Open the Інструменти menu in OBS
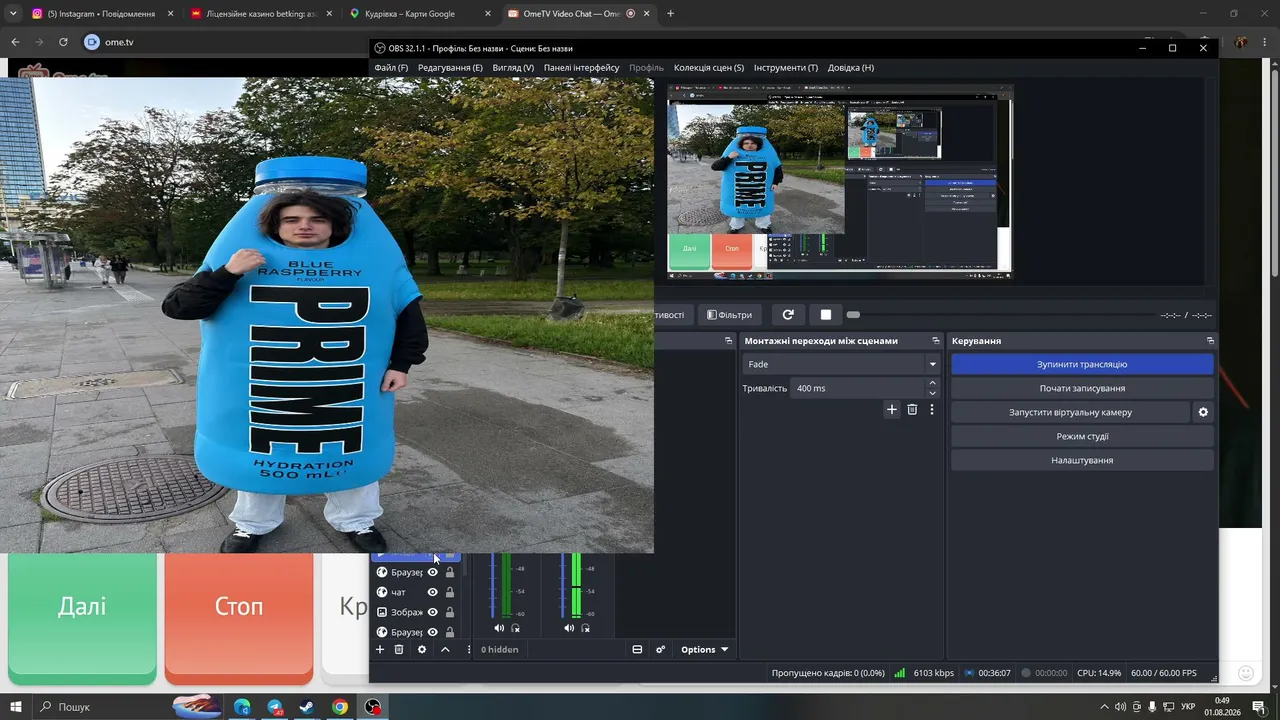 click(786, 68)
